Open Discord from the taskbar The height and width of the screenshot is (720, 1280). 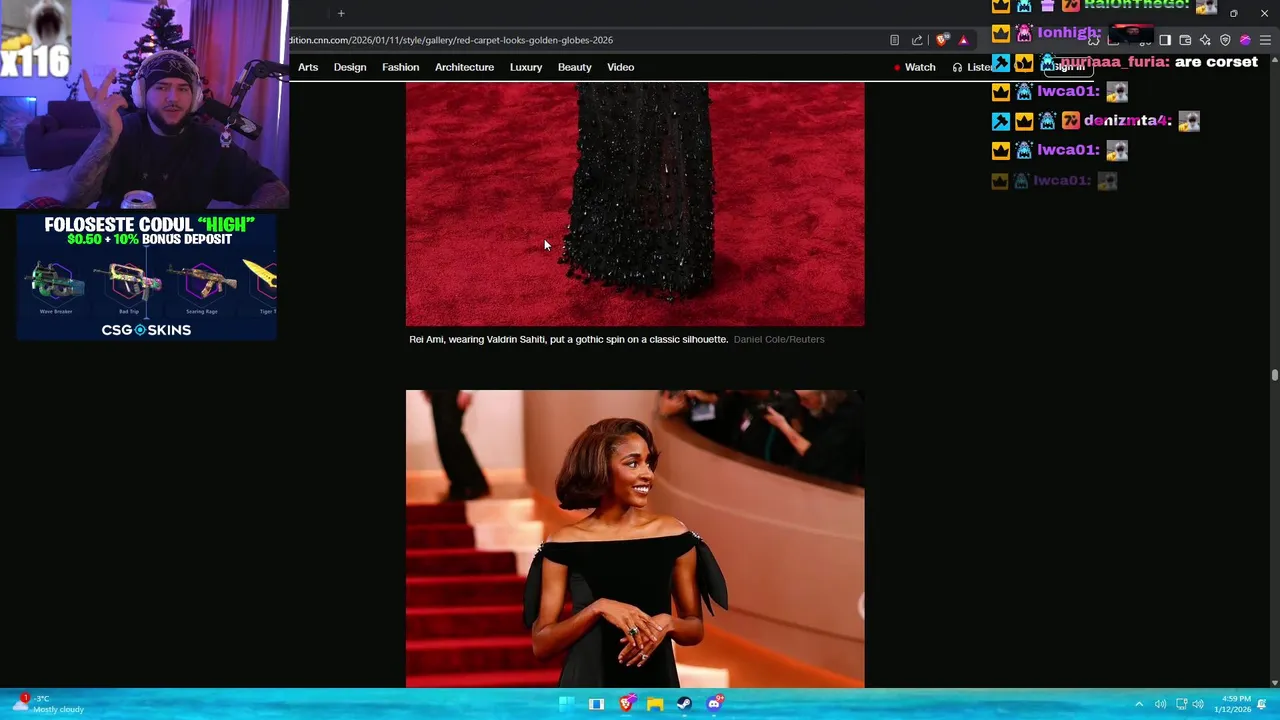[714, 704]
